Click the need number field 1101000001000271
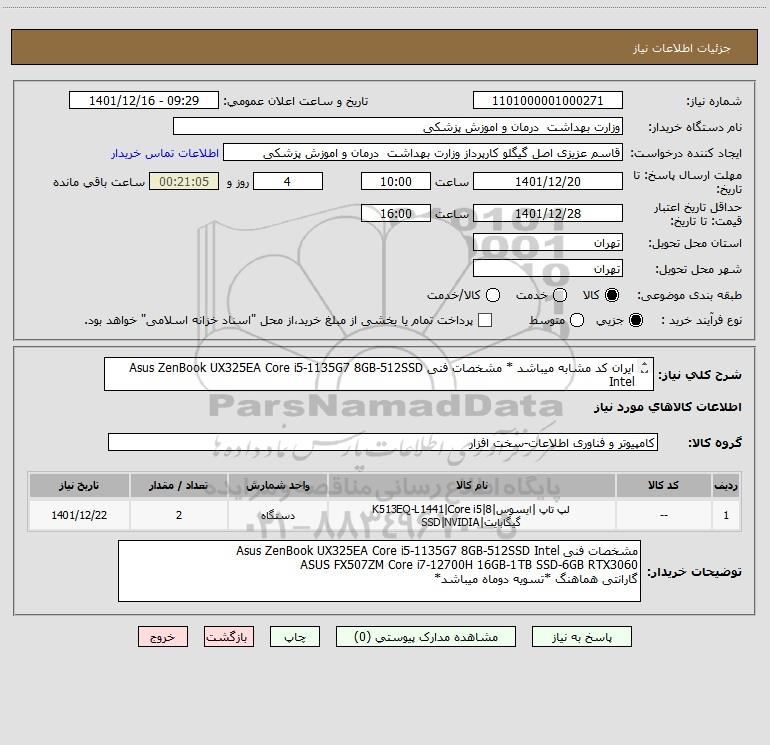This screenshot has height=745, width=770. (x=548, y=101)
